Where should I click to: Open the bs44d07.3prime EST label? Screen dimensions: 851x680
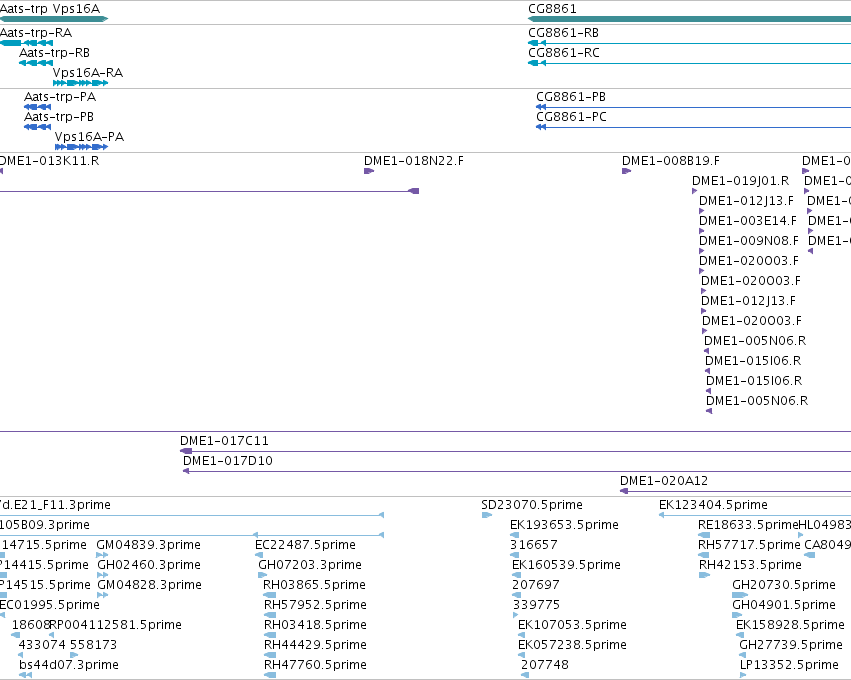(x=68, y=665)
